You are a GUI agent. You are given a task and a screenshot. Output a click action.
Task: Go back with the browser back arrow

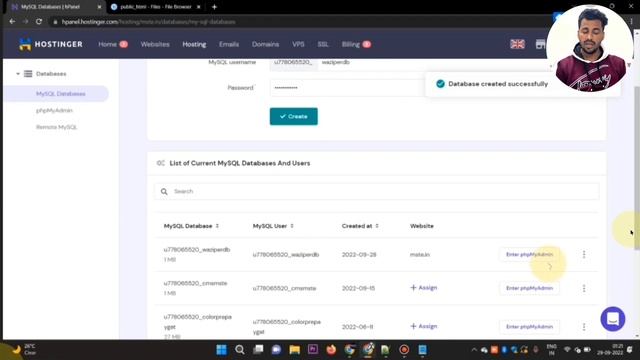click(12, 22)
